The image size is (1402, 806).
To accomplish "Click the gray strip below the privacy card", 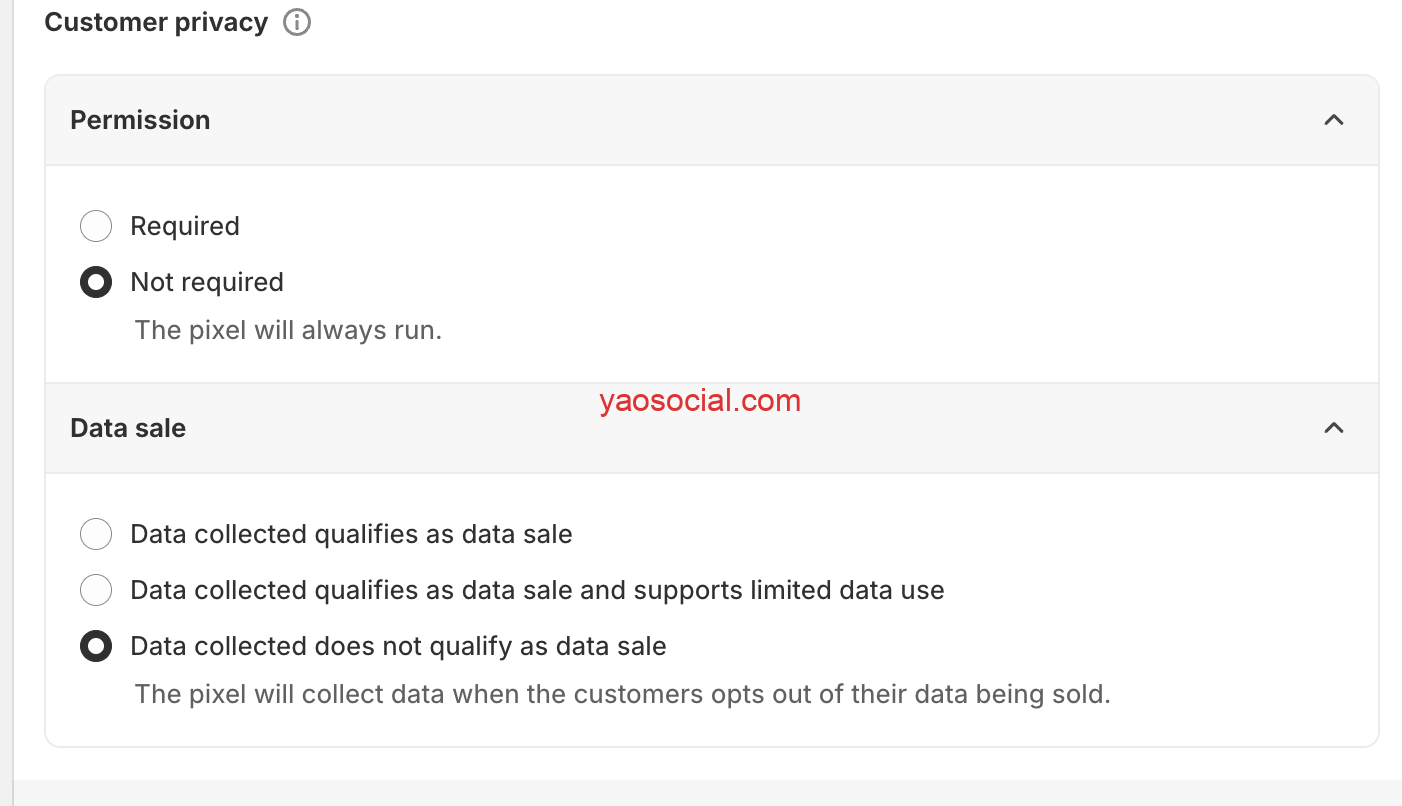I will pyautogui.click(x=700, y=792).
